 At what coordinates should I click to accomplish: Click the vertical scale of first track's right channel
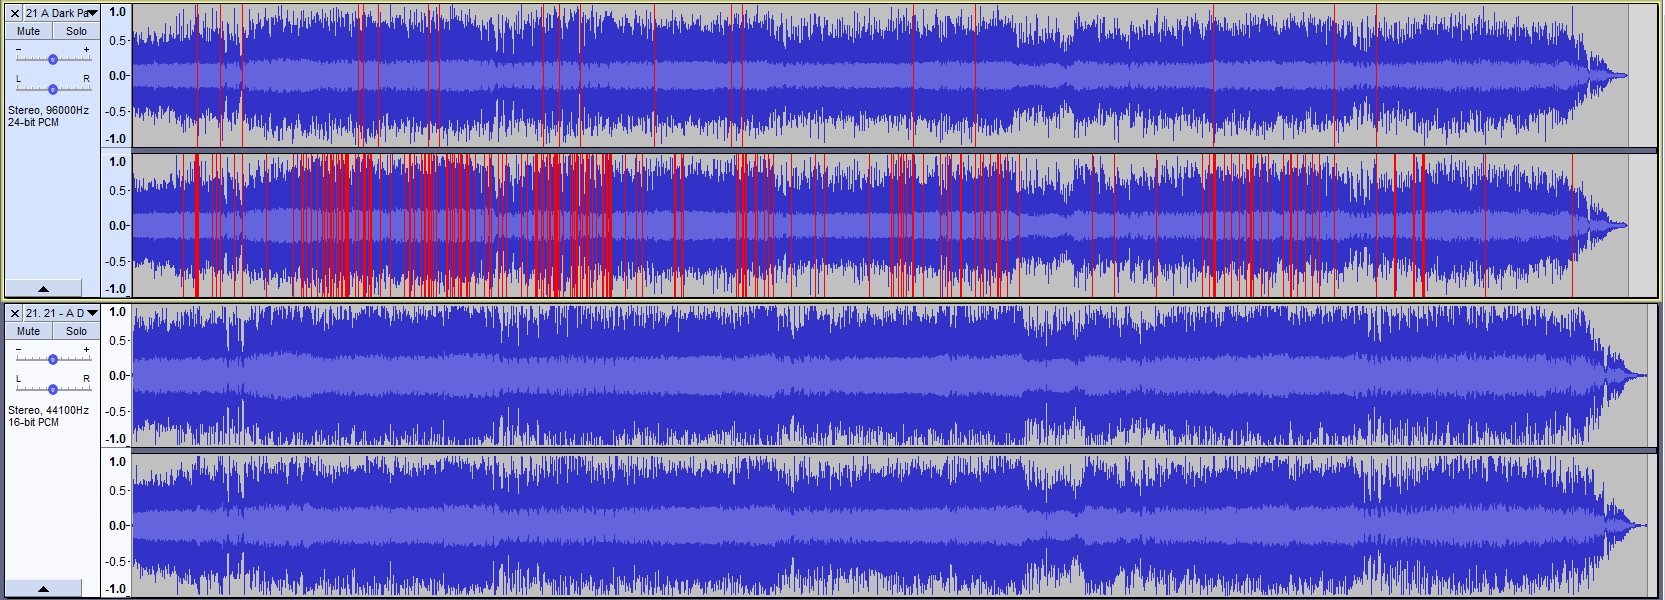117,225
